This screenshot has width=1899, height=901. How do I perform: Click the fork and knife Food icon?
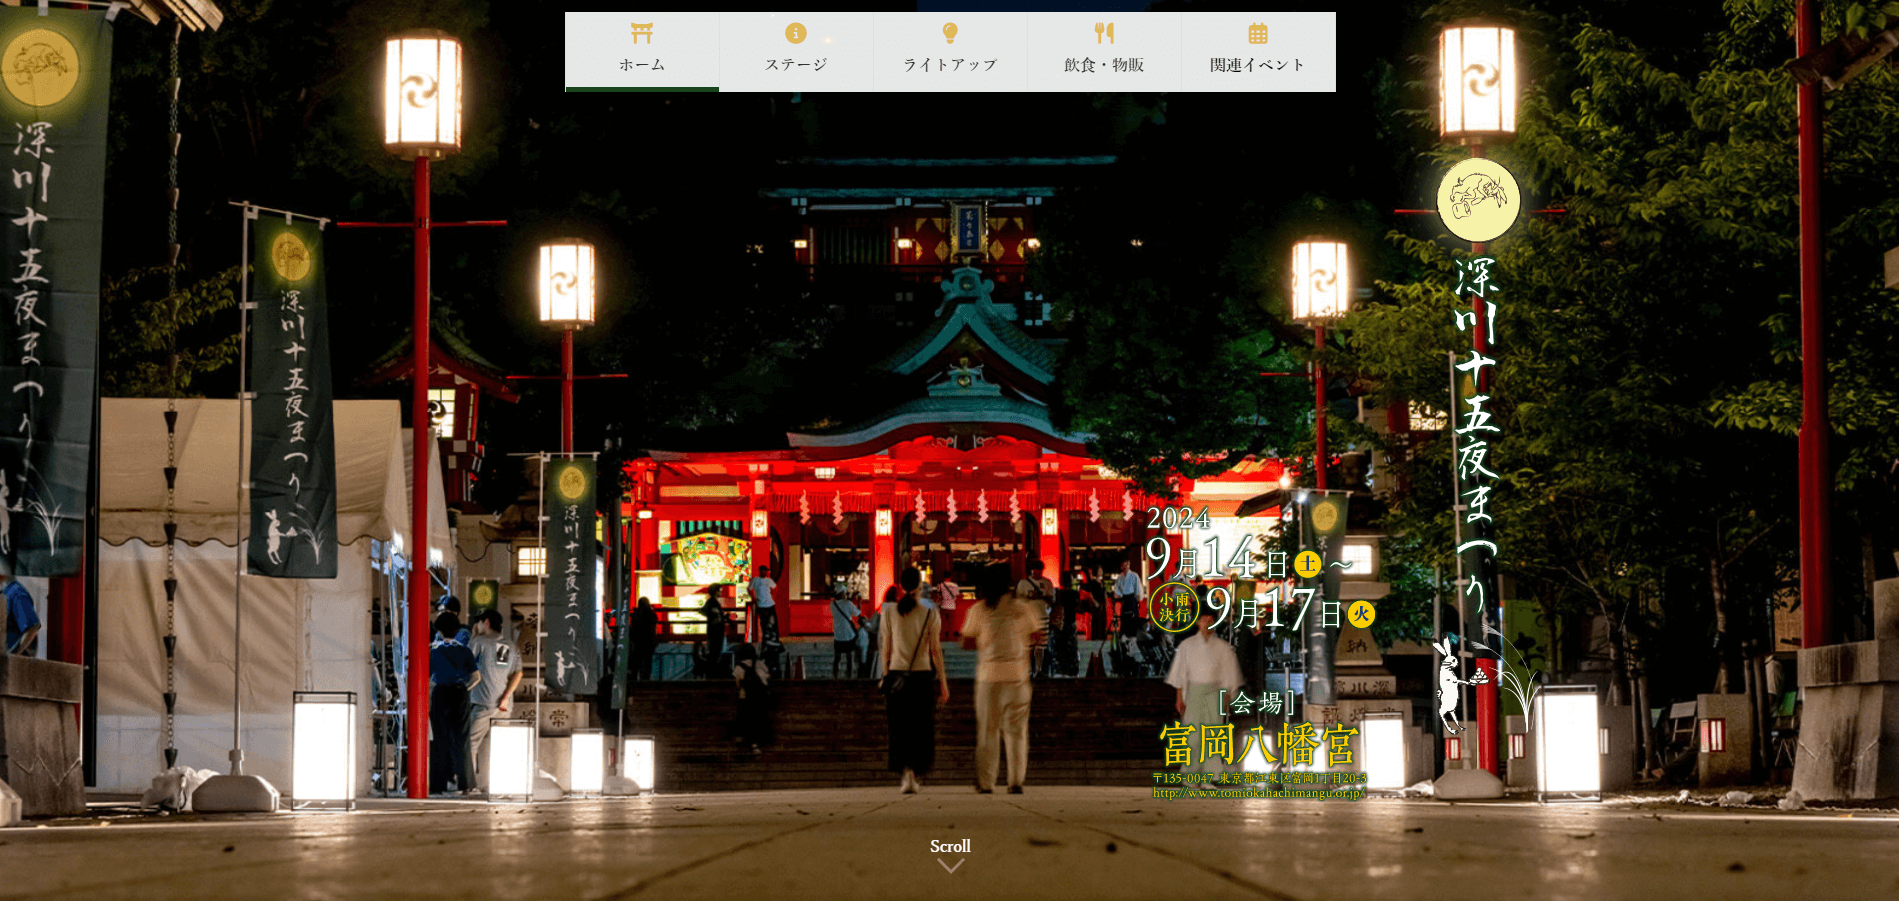click(x=1104, y=34)
